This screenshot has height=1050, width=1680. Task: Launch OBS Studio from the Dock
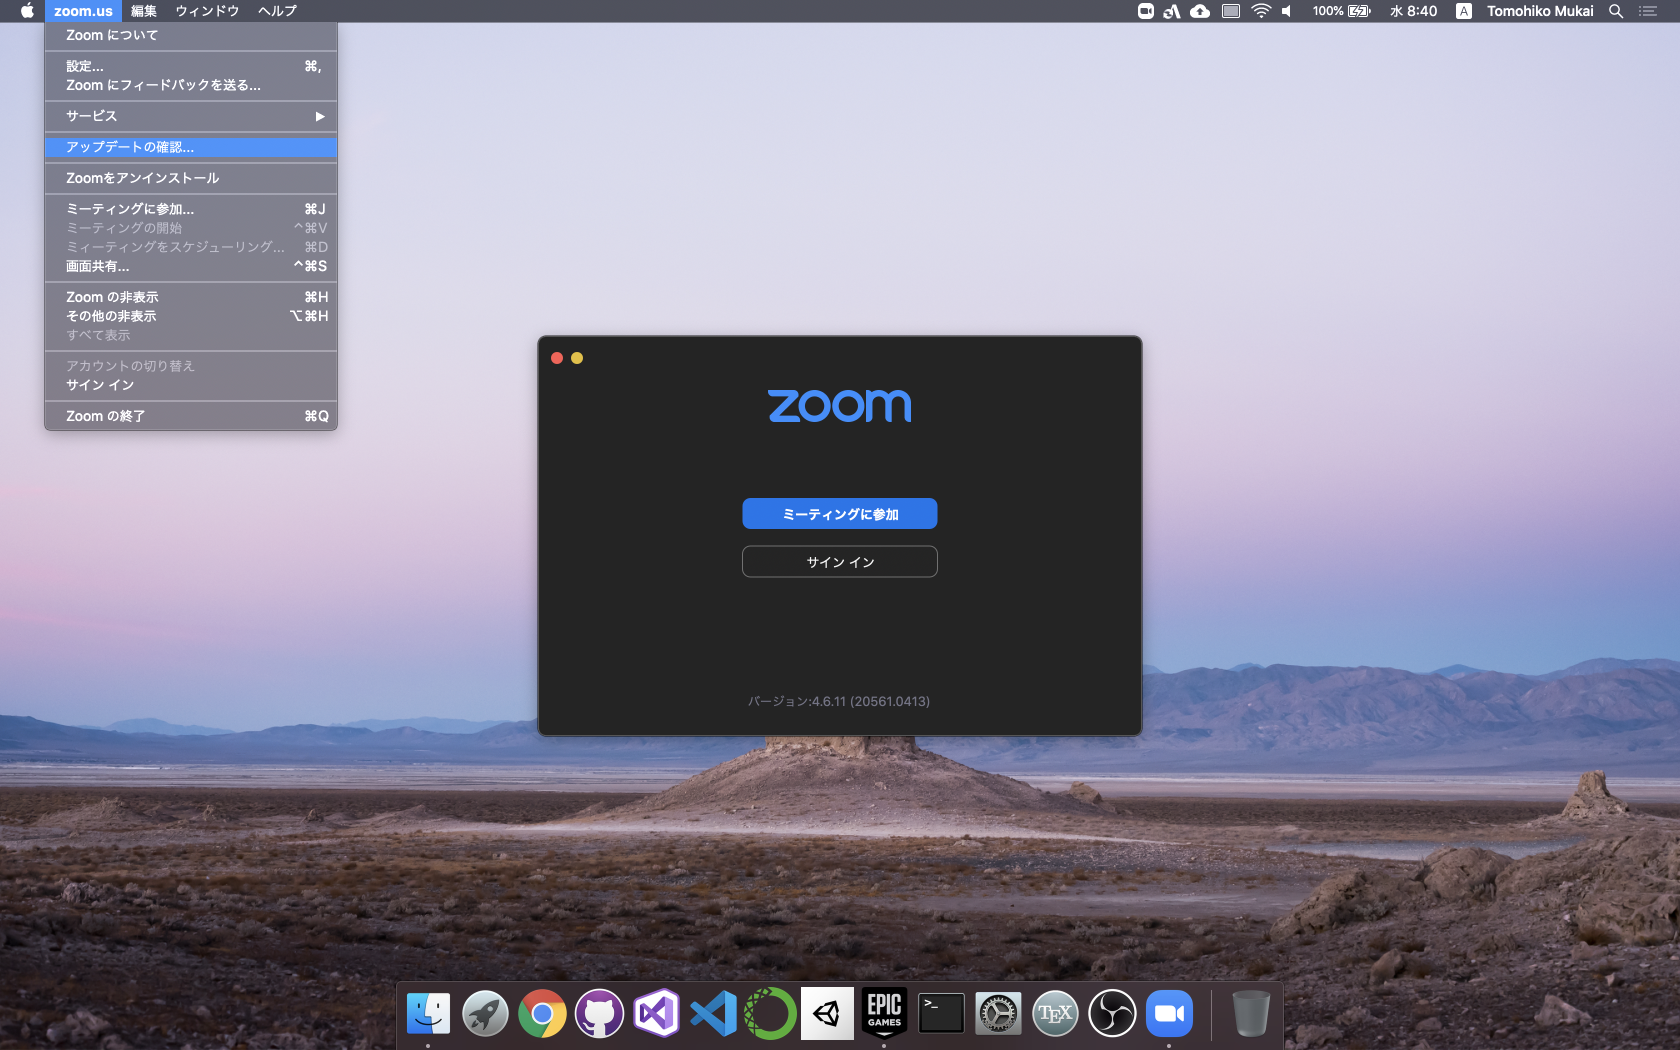coord(1112,1013)
